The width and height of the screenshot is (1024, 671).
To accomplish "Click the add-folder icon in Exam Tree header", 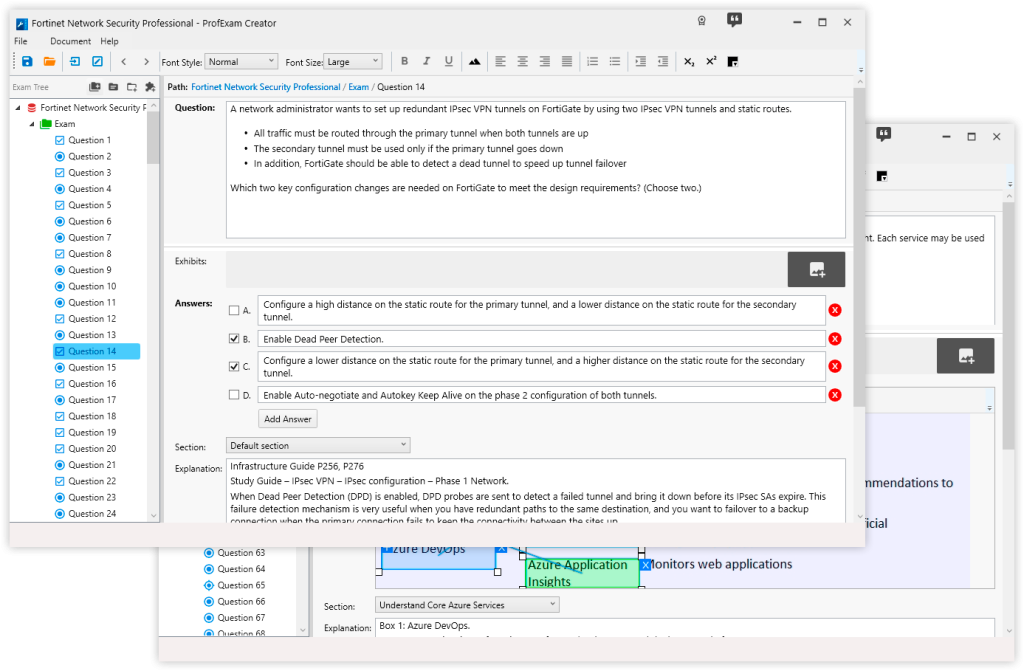I will [x=132, y=87].
